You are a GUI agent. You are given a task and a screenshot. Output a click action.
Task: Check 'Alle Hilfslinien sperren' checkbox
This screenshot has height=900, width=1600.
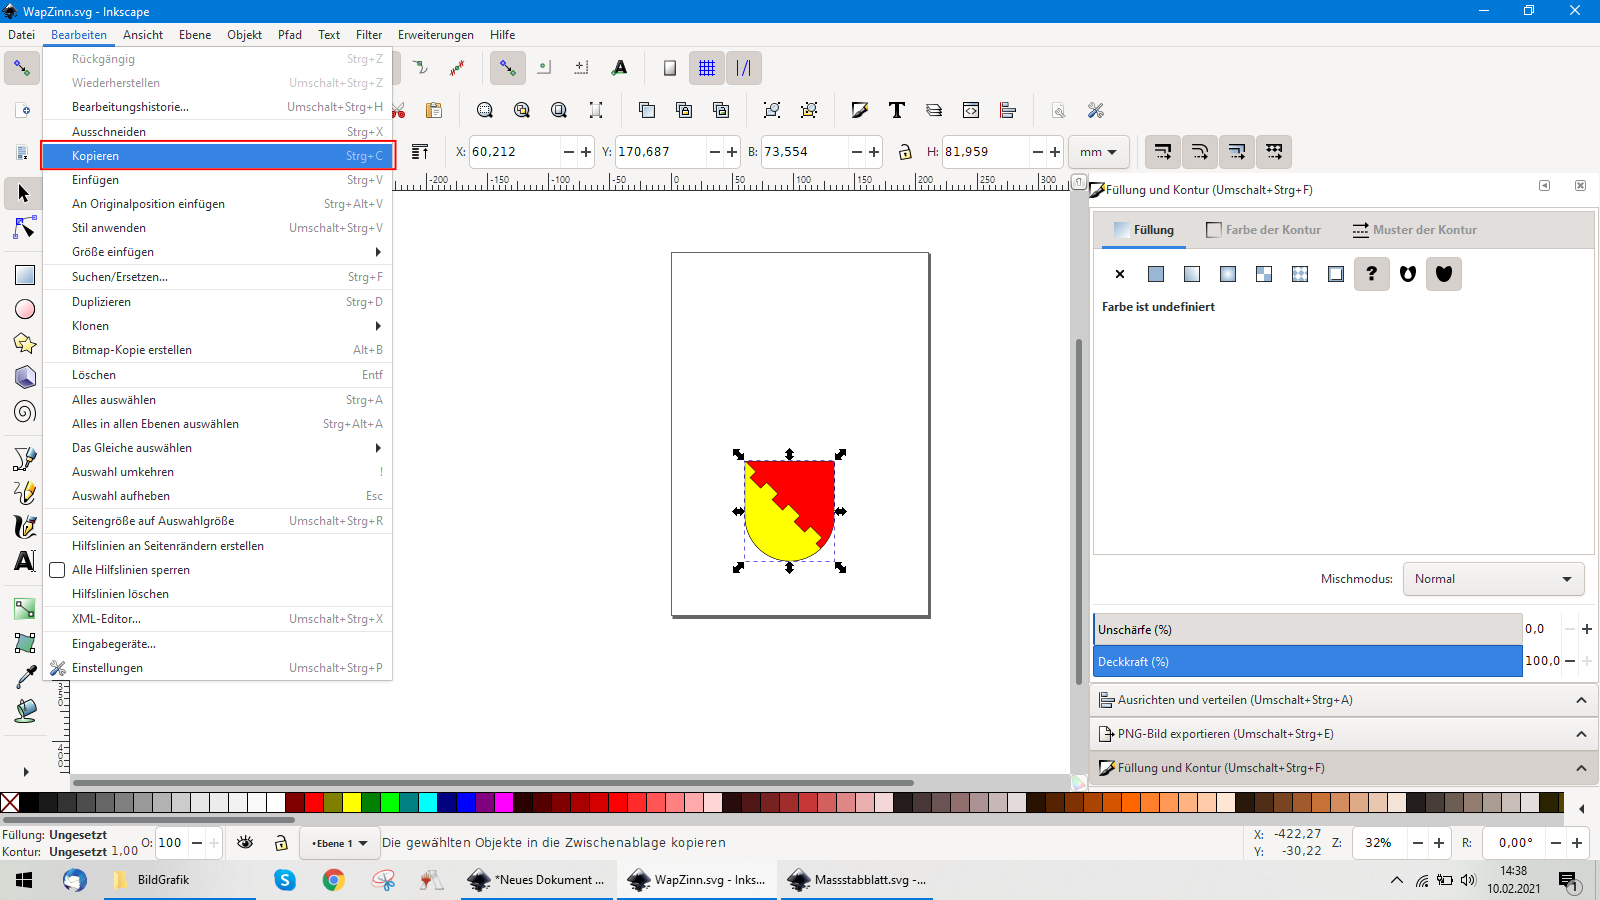(58, 570)
